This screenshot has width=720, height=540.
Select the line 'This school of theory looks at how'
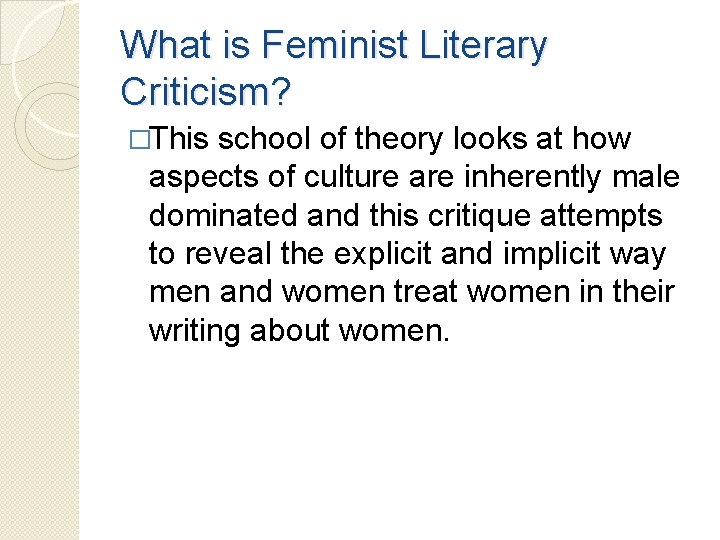[390, 139]
